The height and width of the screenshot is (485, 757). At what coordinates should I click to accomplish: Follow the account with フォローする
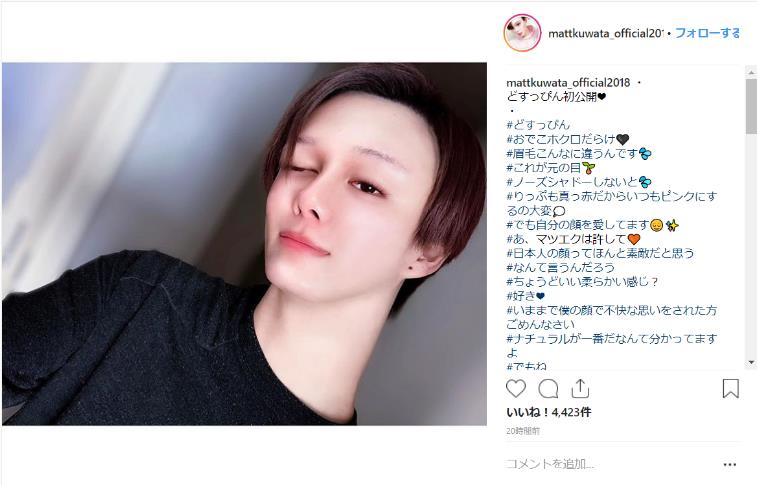[707, 33]
